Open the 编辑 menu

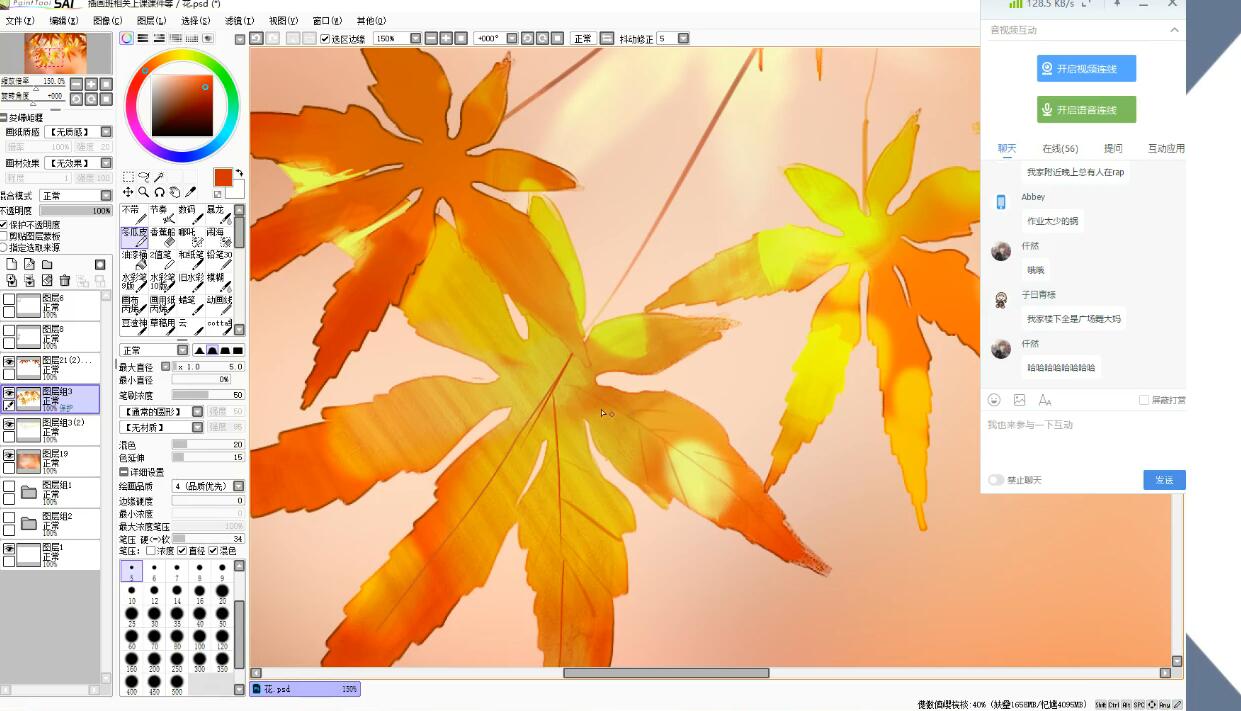coord(64,20)
